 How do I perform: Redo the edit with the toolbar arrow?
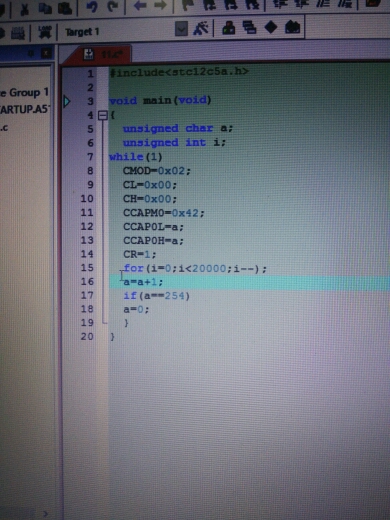point(113,6)
